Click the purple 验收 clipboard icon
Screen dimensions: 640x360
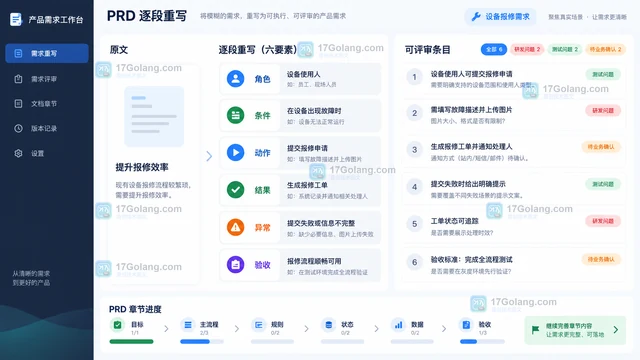pyautogui.click(x=236, y=264)
